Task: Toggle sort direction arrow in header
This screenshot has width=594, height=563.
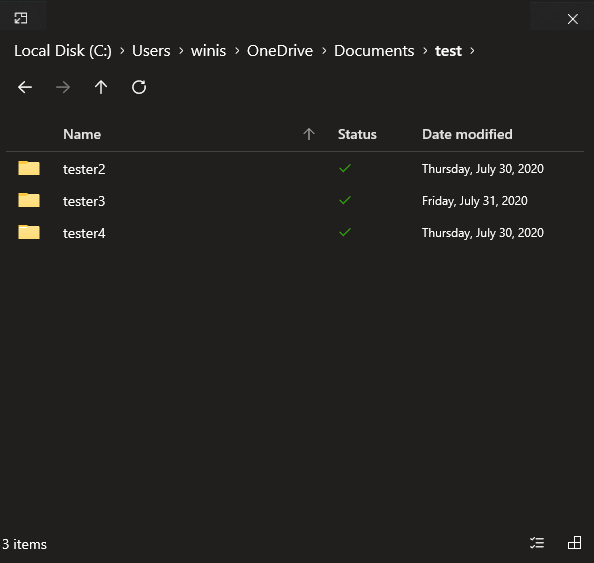Action: (309, 134)
